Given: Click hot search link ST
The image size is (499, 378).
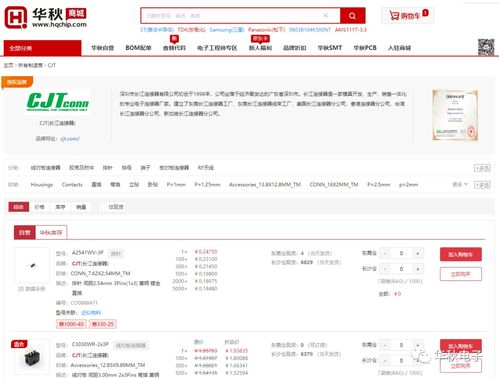Looking at the screenshot, I should [x=157, y=30].
